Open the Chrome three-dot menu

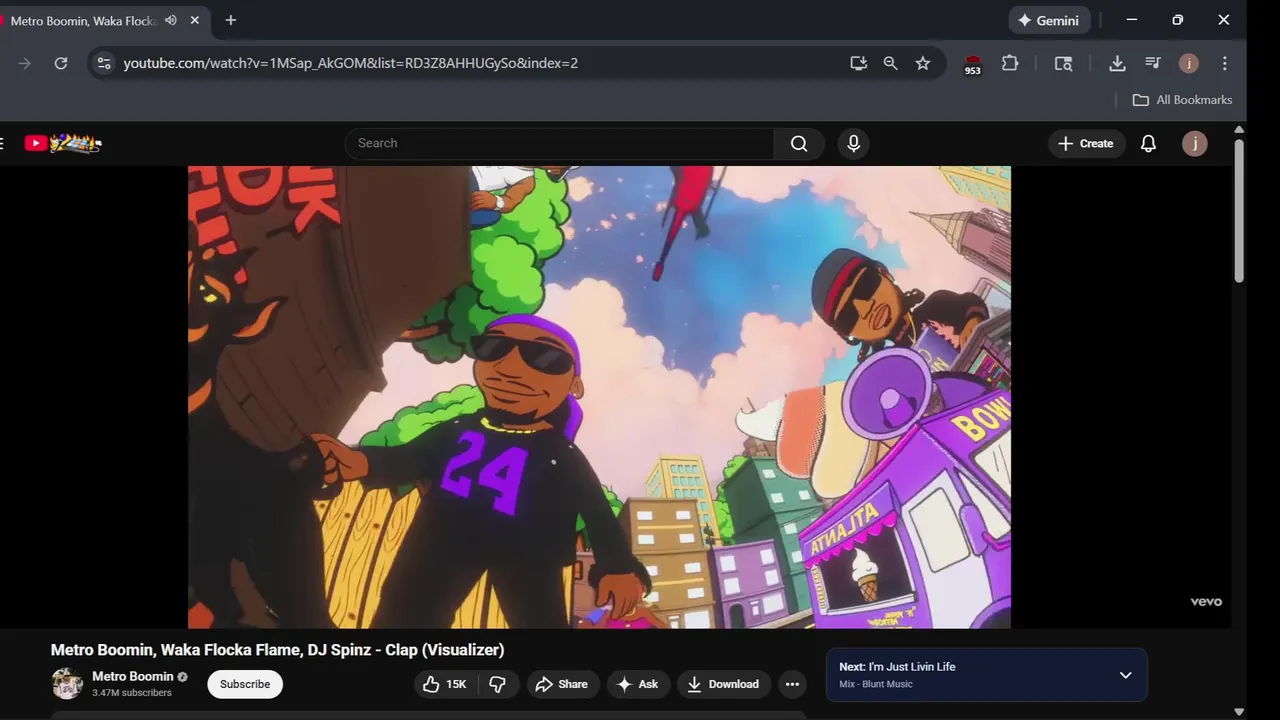pyautogui.click(x=1224, y=63)
